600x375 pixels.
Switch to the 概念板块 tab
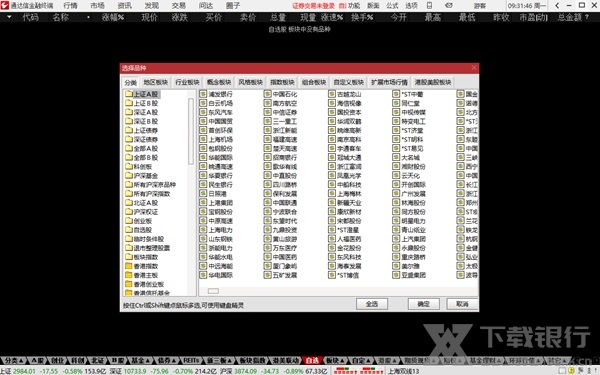coord(219,82)
